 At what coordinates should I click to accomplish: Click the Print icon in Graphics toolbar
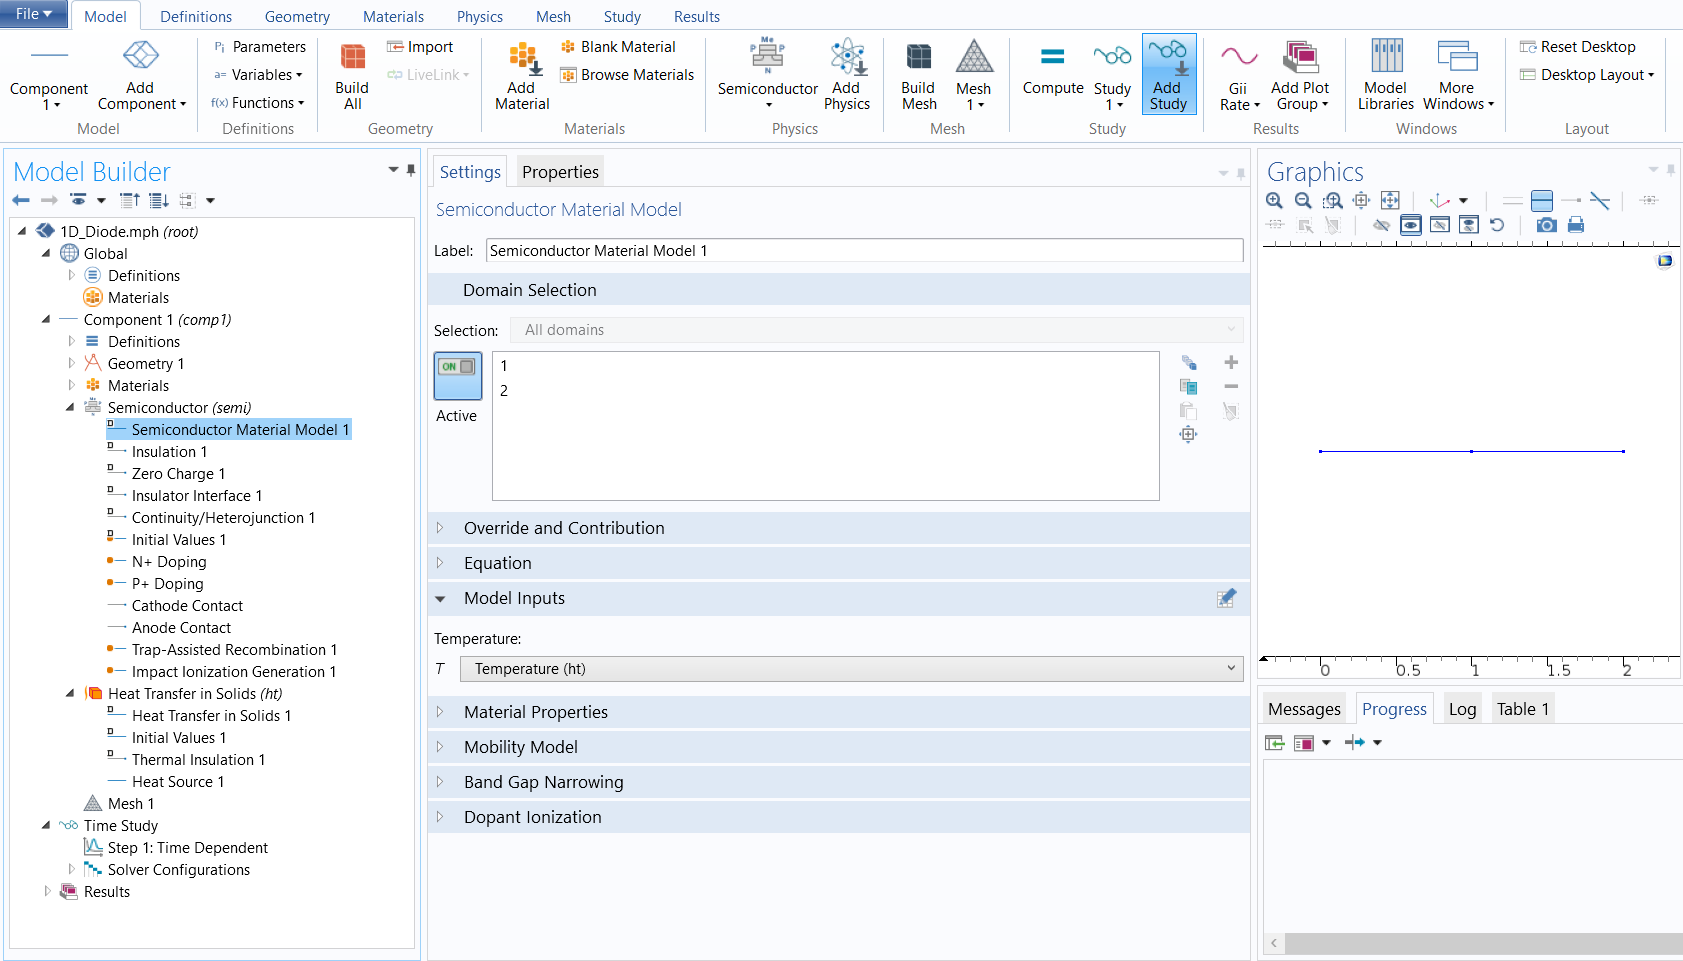[1576, 225]
